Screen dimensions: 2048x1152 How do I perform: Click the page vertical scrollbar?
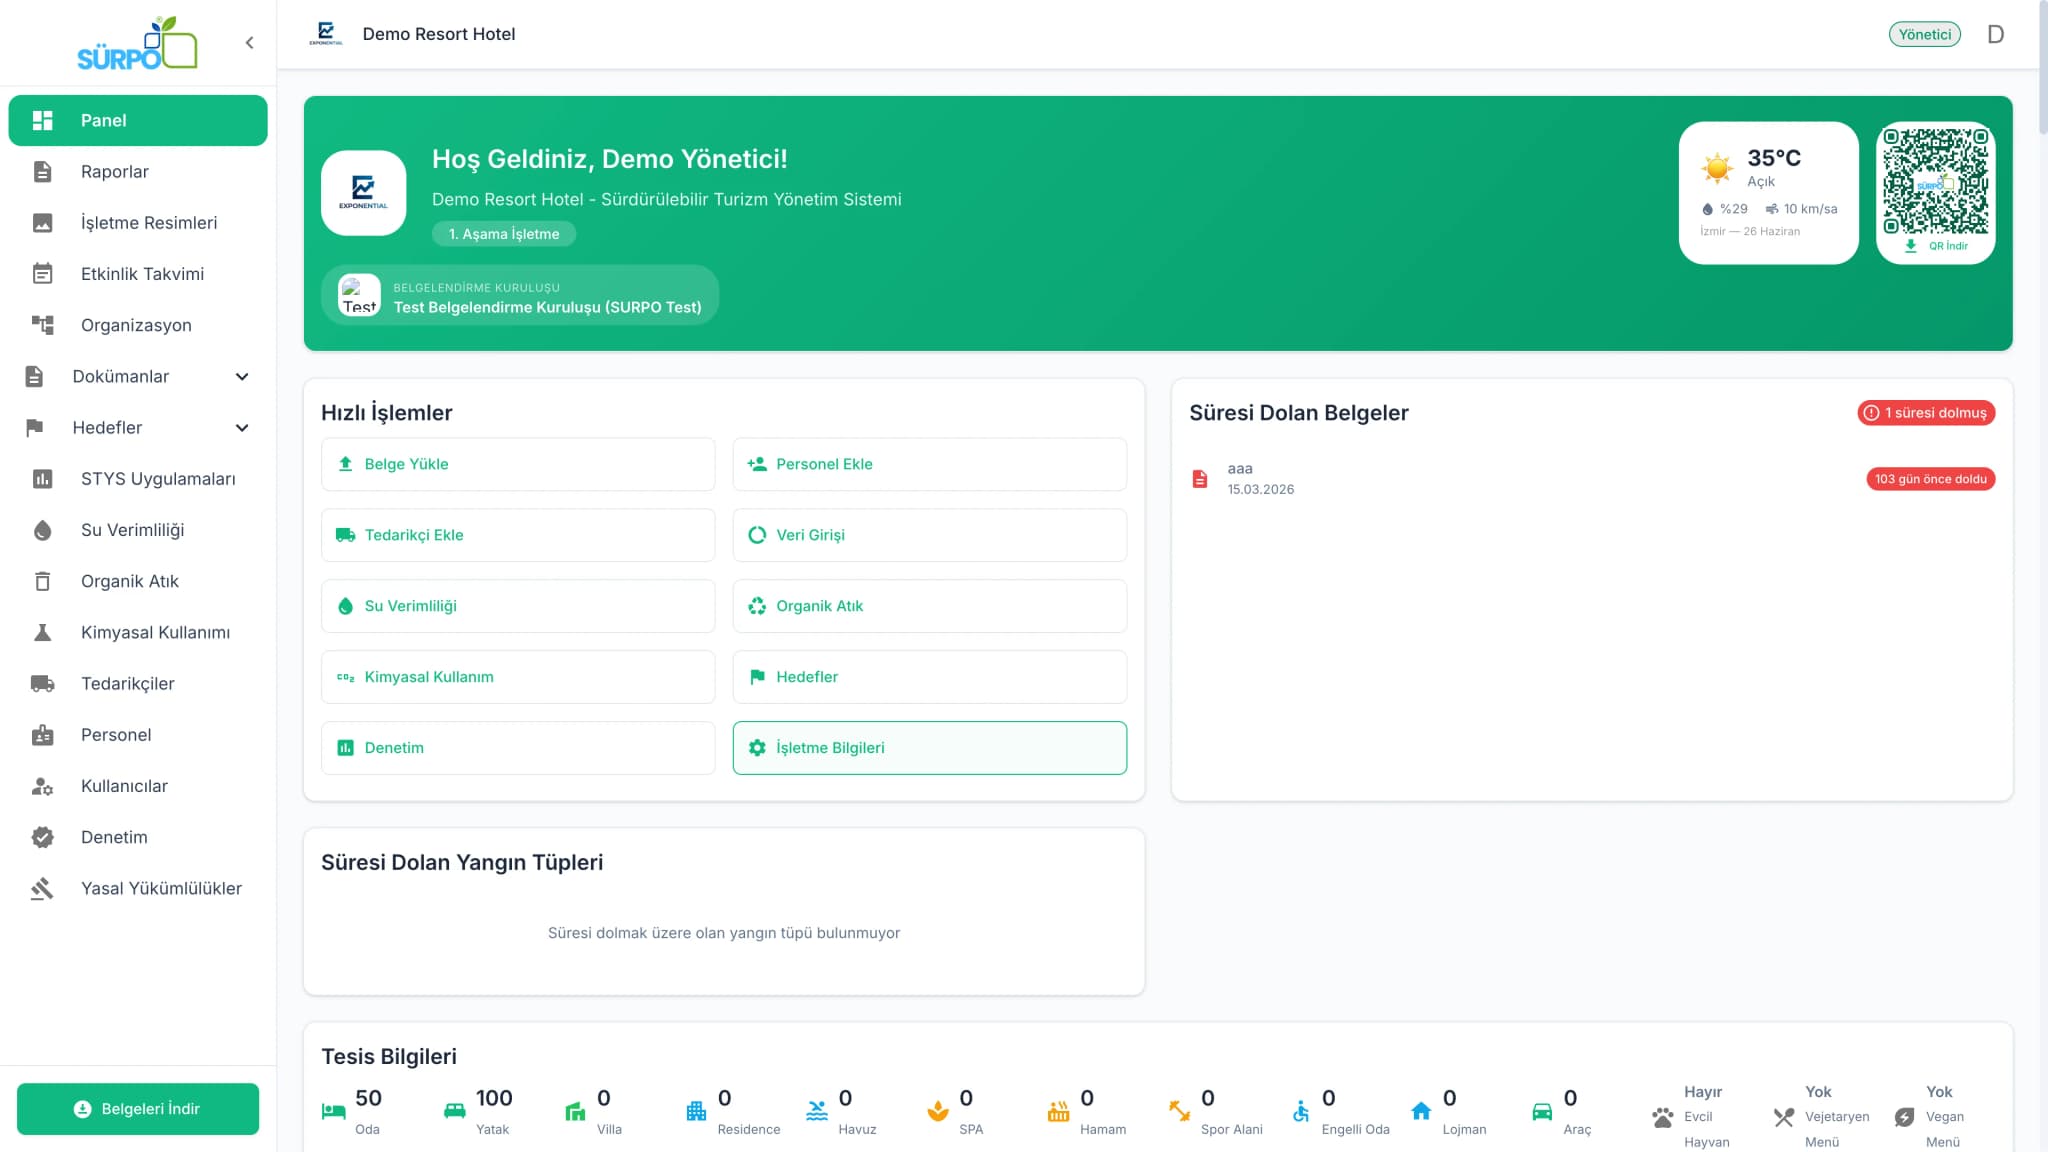point(2043,70)
